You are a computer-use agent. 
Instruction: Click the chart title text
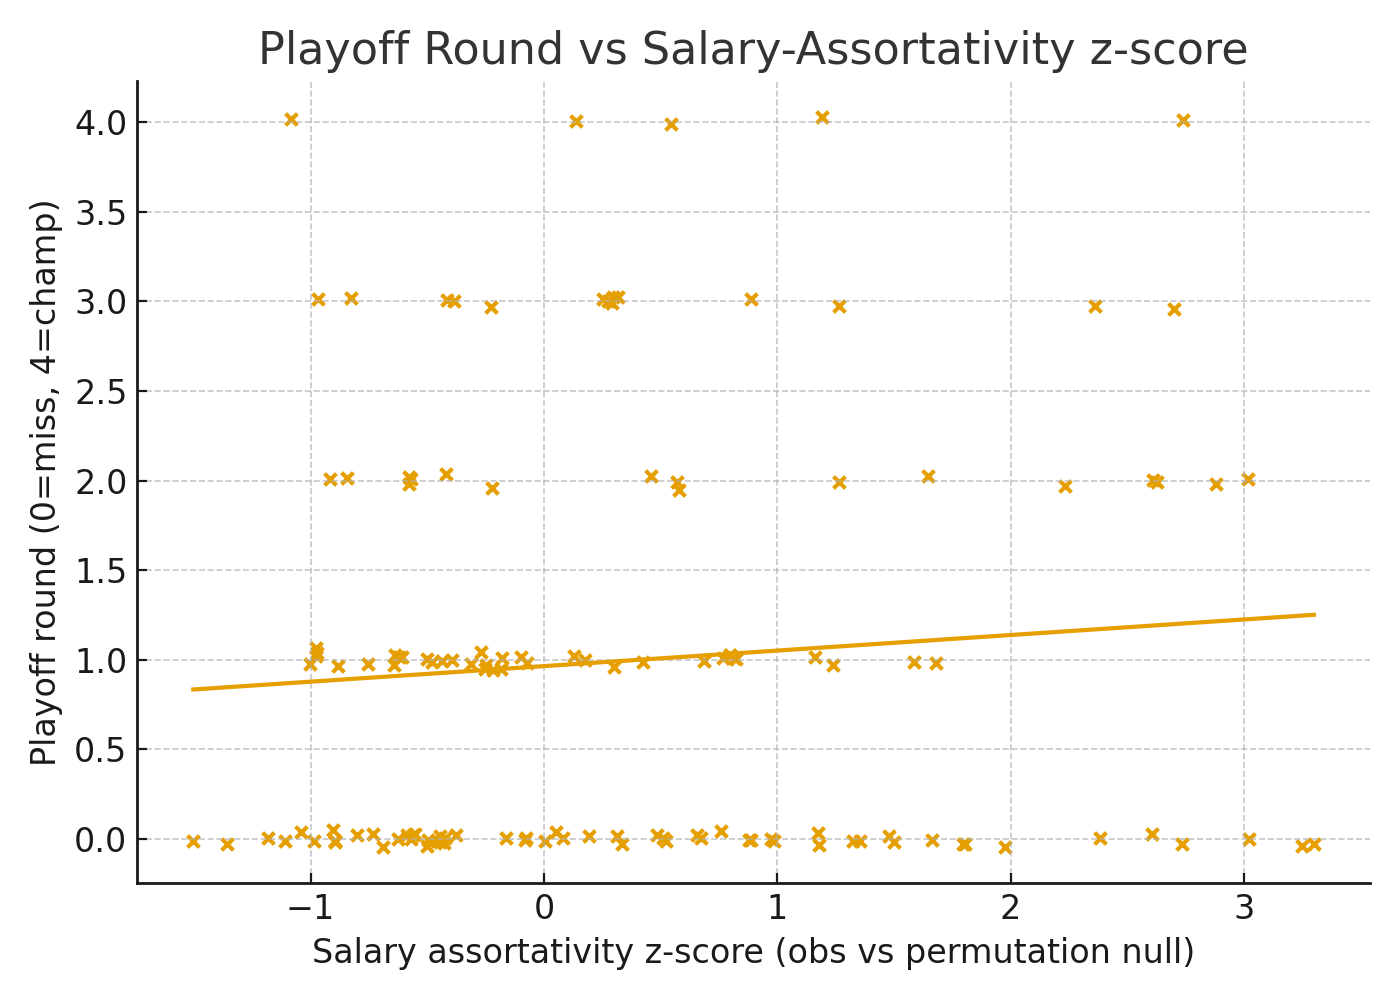pyautogui.click(x=752, y=50)
